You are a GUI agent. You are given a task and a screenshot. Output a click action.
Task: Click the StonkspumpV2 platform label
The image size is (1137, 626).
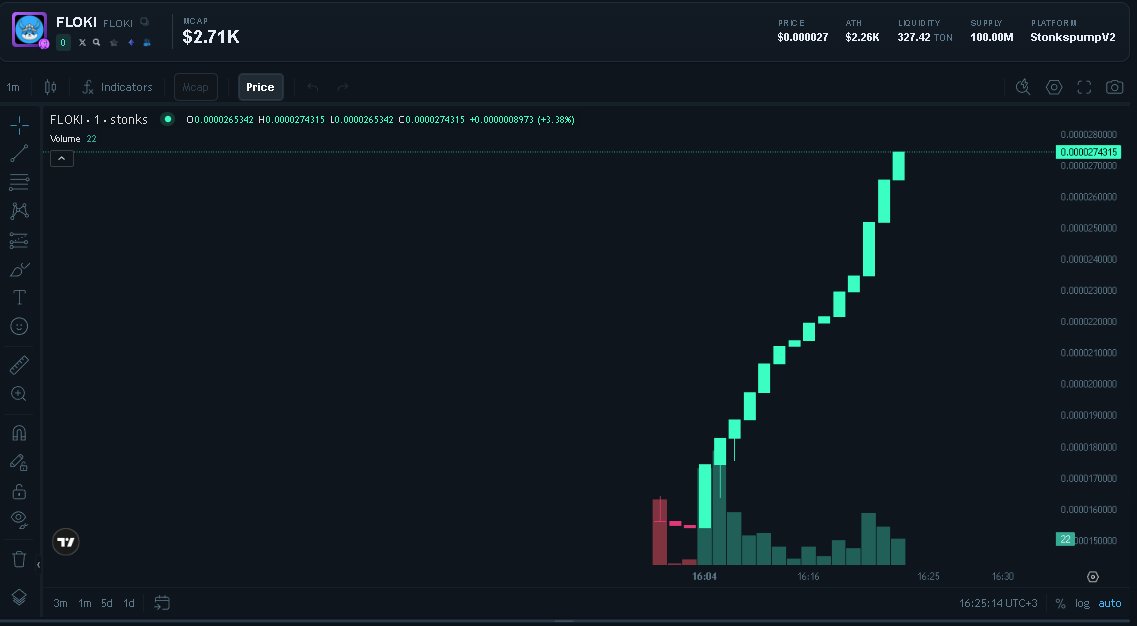1072,37
